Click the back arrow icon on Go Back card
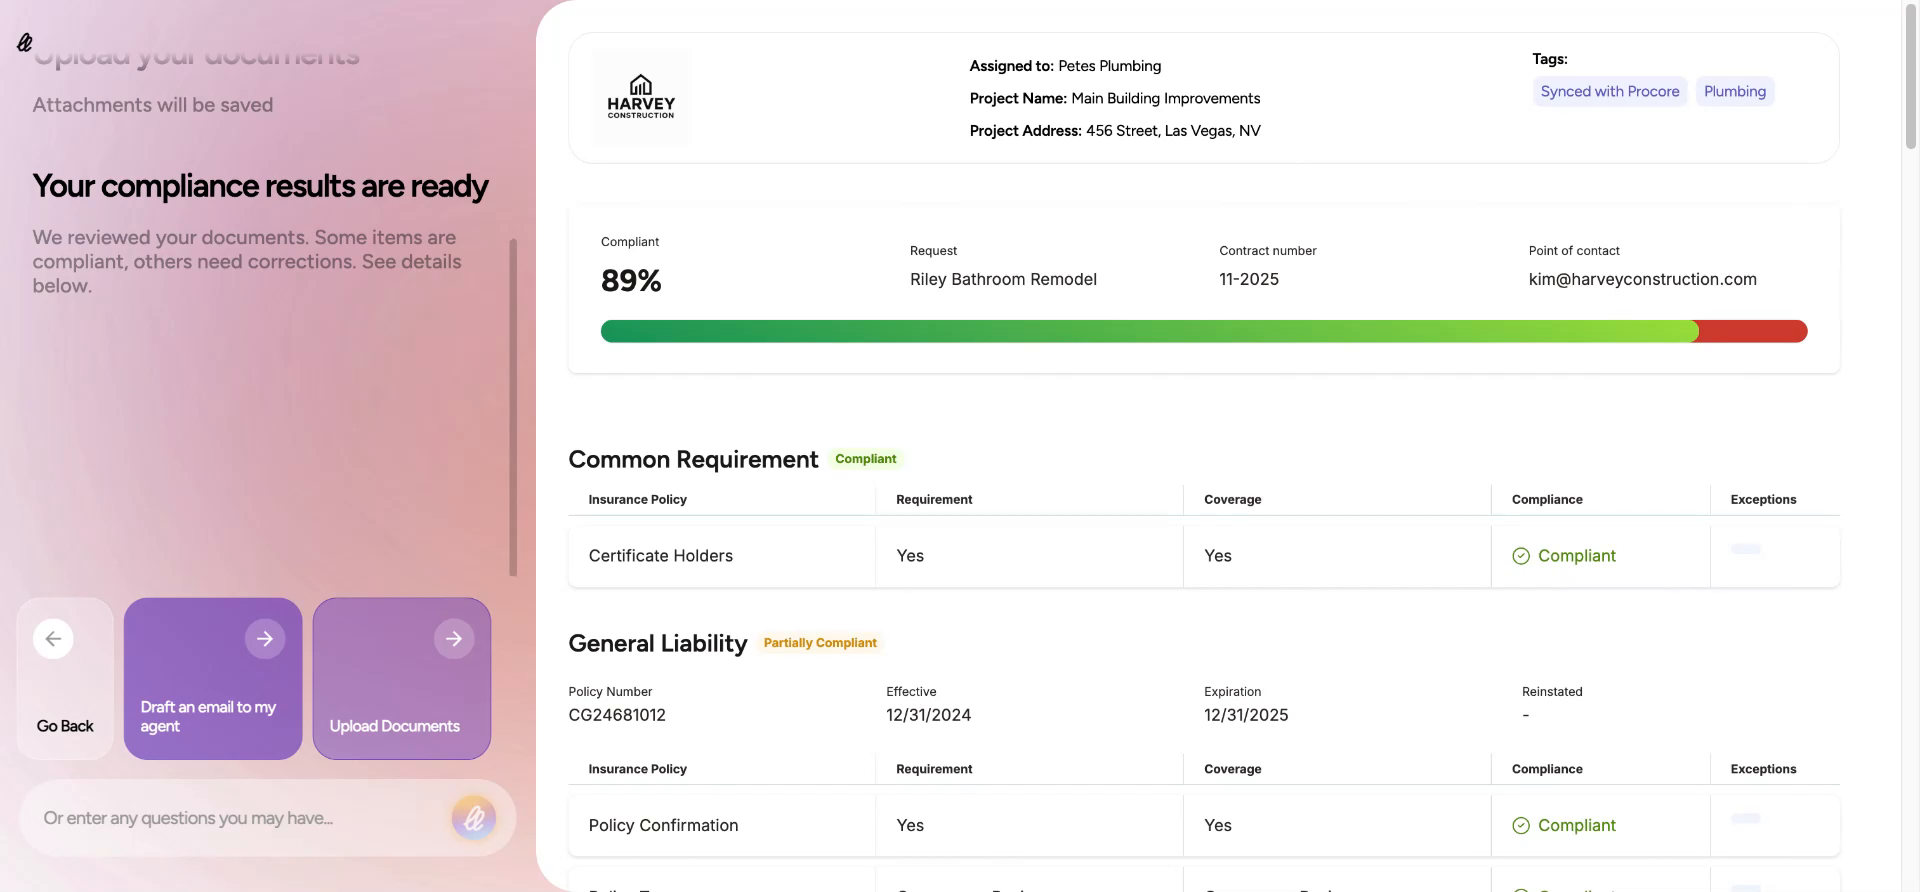1920x892 pixels. (x=53, y=639)
